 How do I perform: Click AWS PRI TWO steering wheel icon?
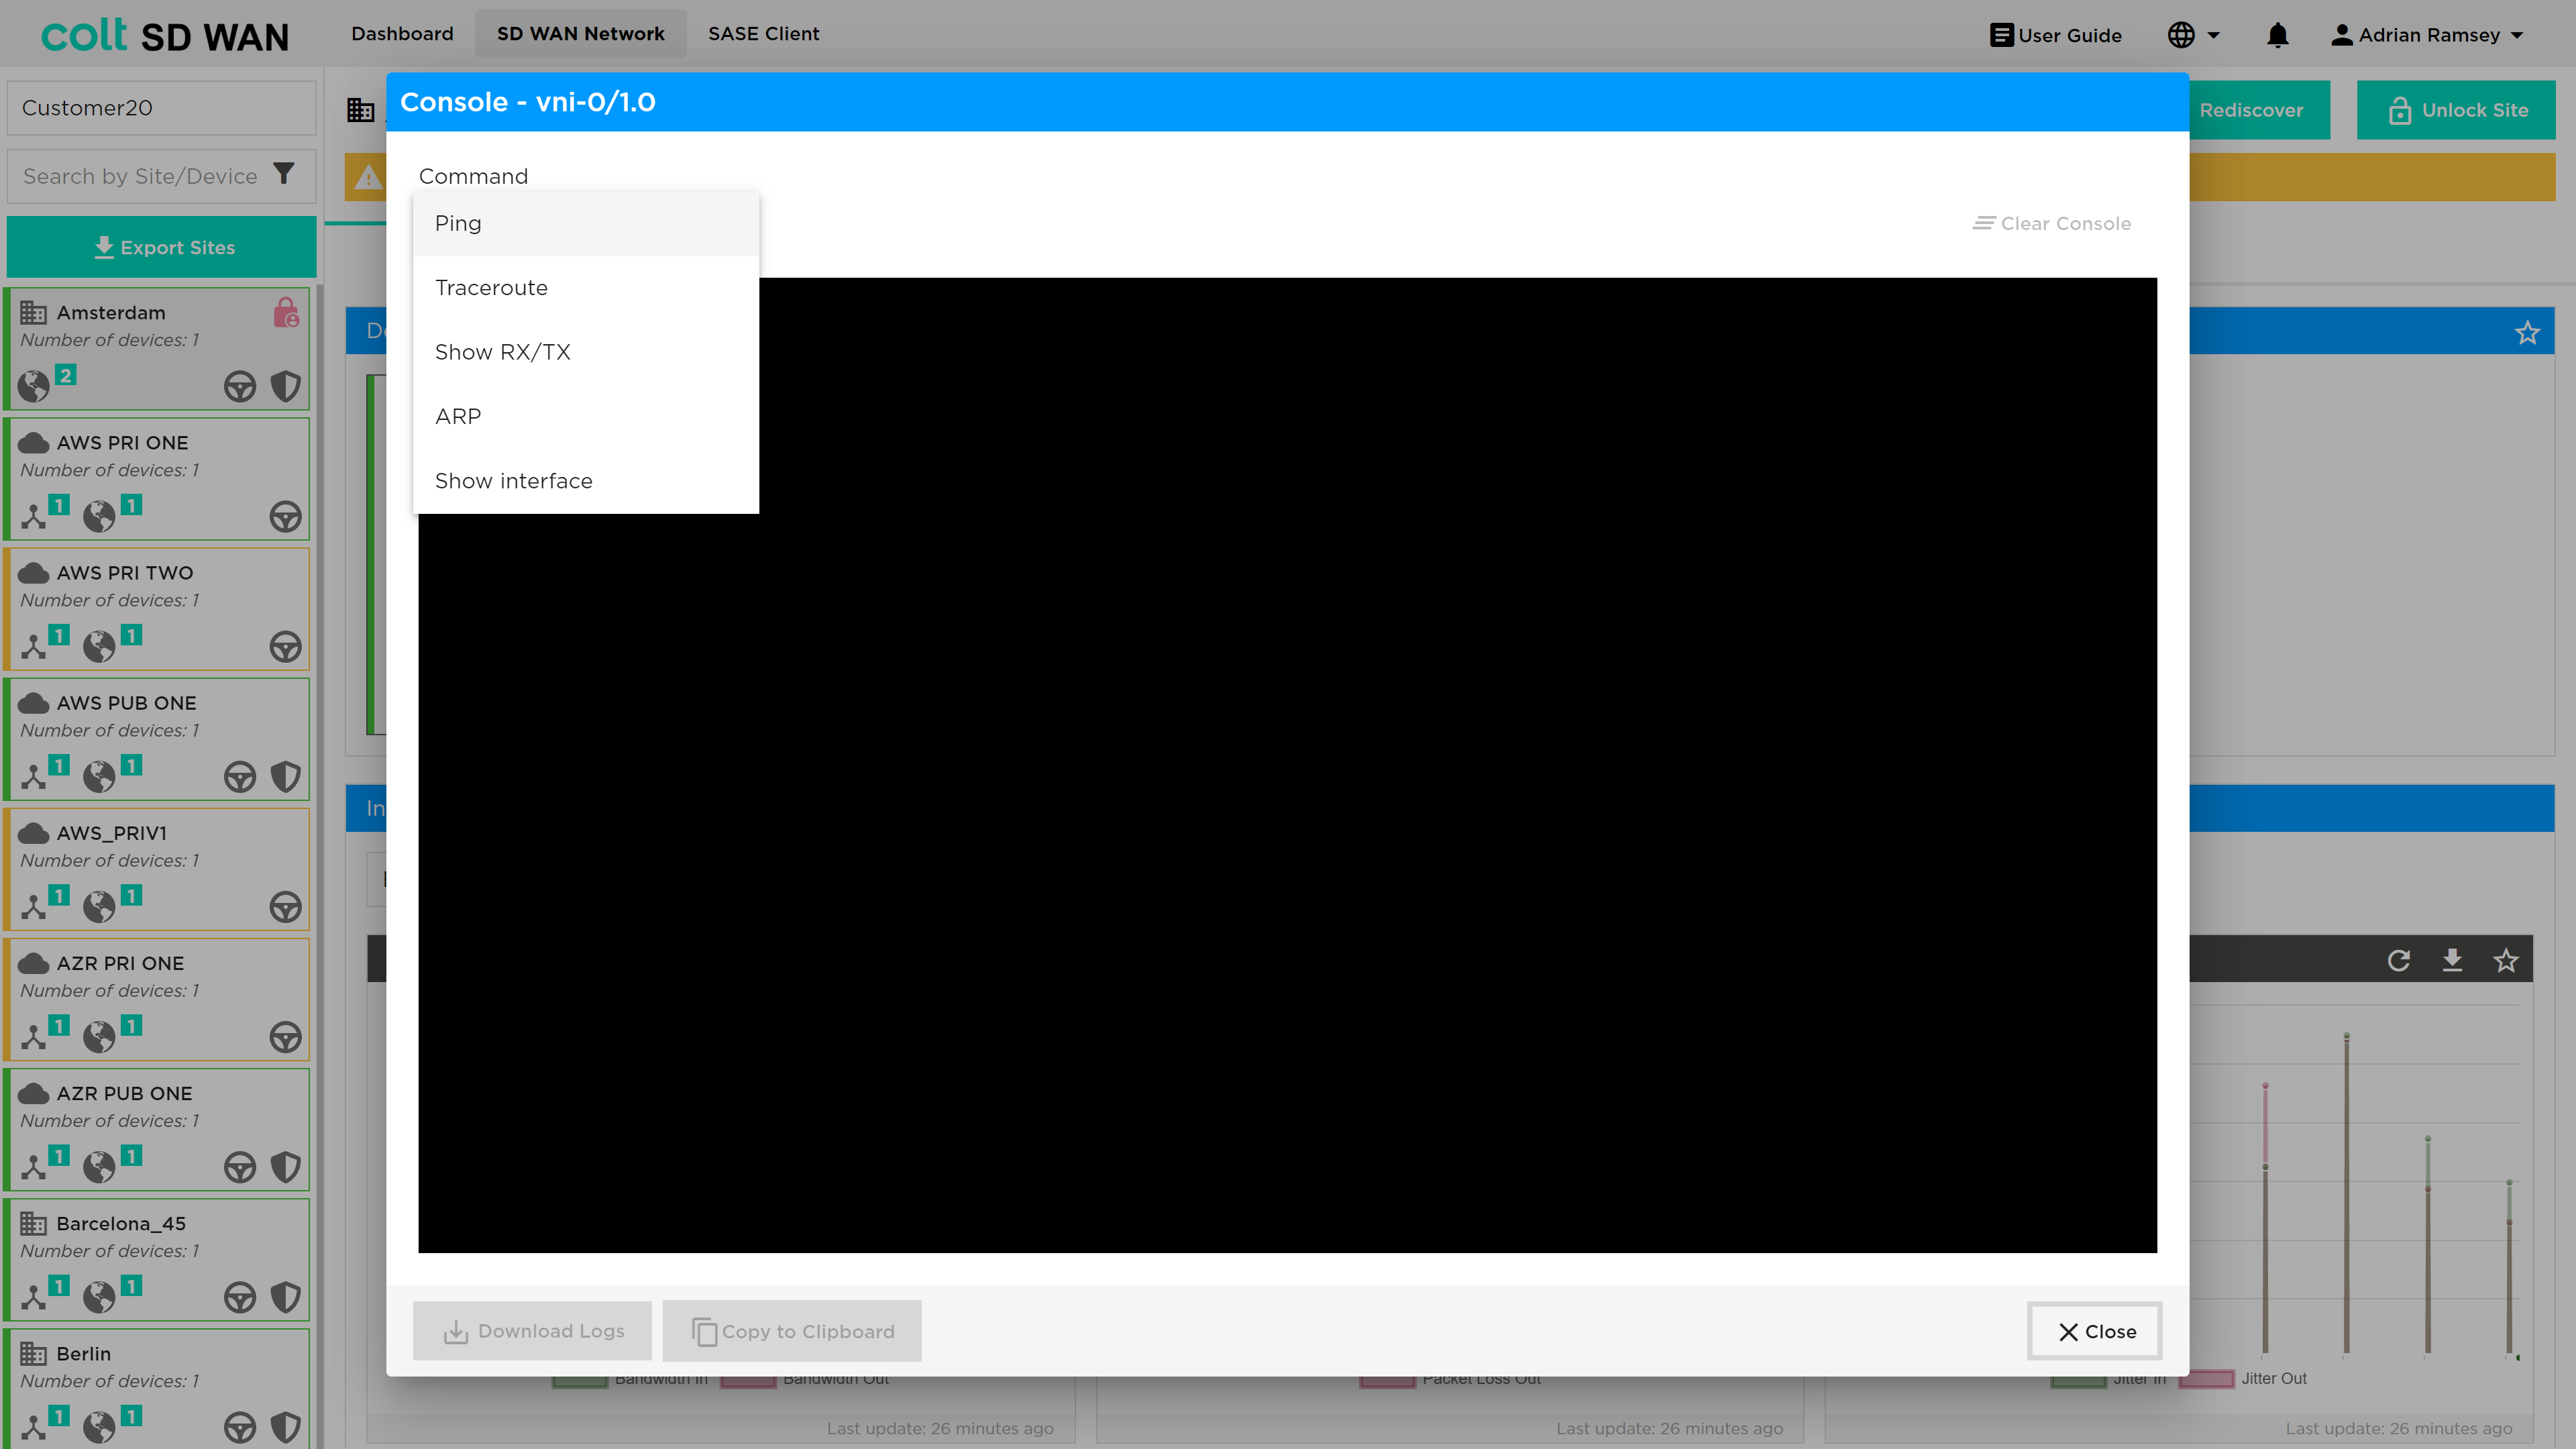coord(286,646)
